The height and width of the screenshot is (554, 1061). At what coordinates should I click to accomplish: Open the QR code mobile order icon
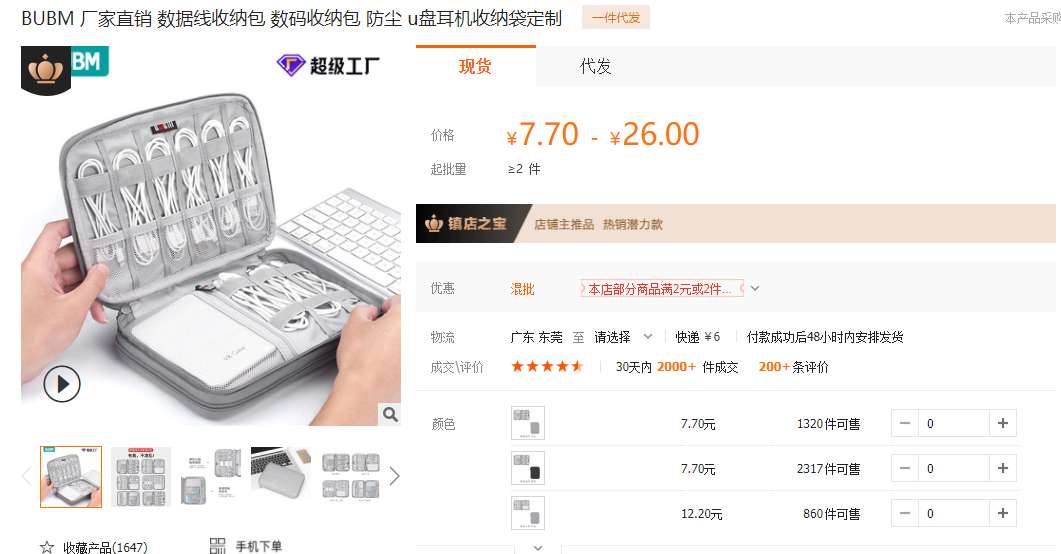217,546
